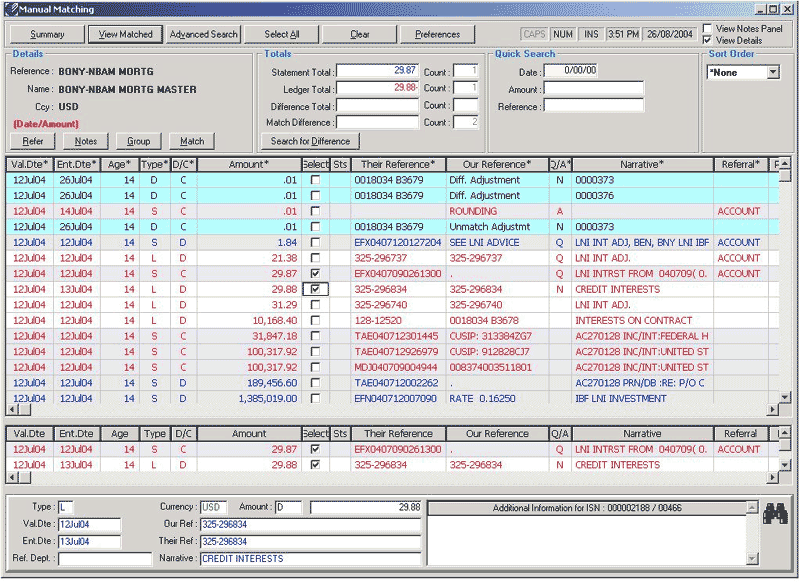Click Search for Difference button
This screenshot has width=800, height=583.
coord(310,142)
